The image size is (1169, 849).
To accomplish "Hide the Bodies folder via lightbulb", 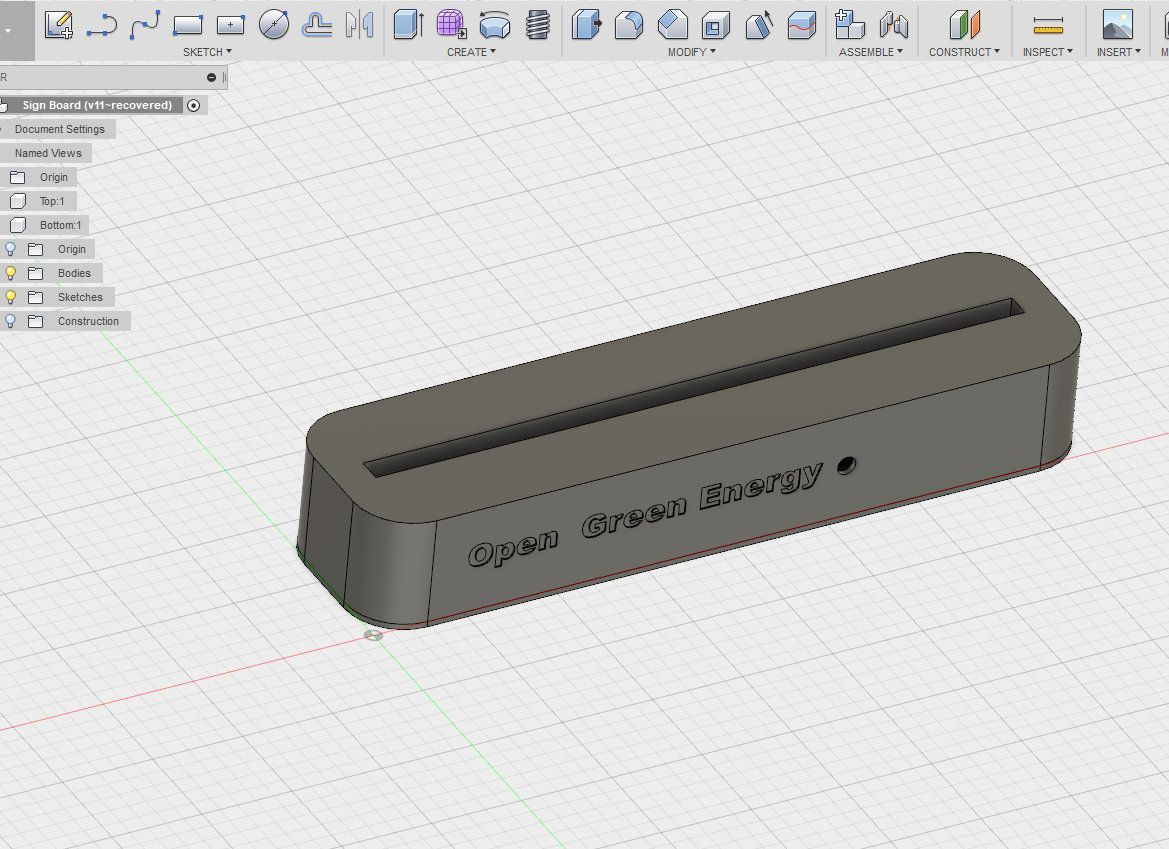I will pos(11,273).
